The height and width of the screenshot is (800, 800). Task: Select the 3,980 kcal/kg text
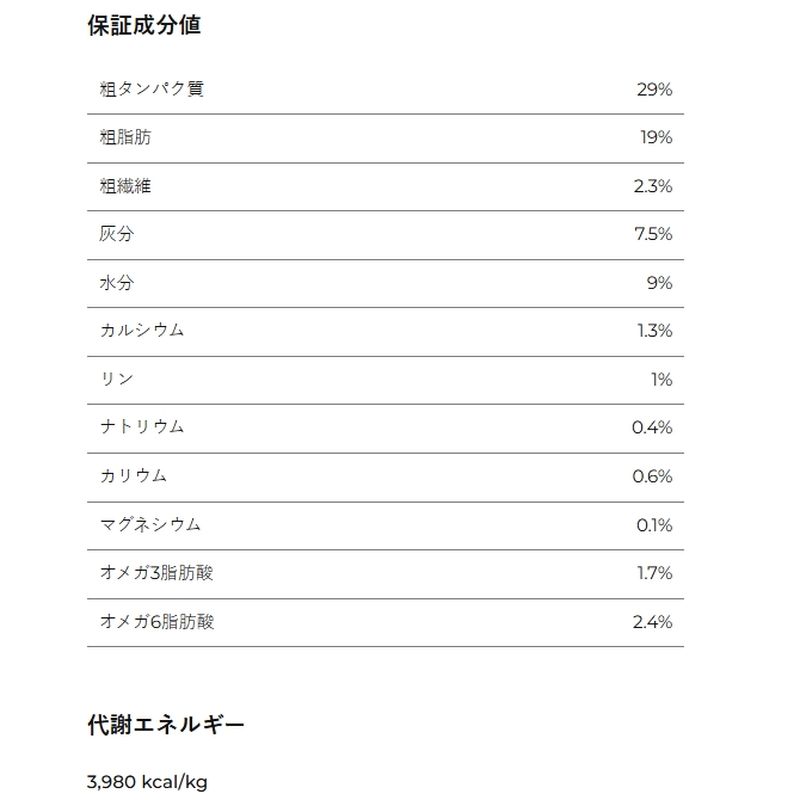click(147, 782)
